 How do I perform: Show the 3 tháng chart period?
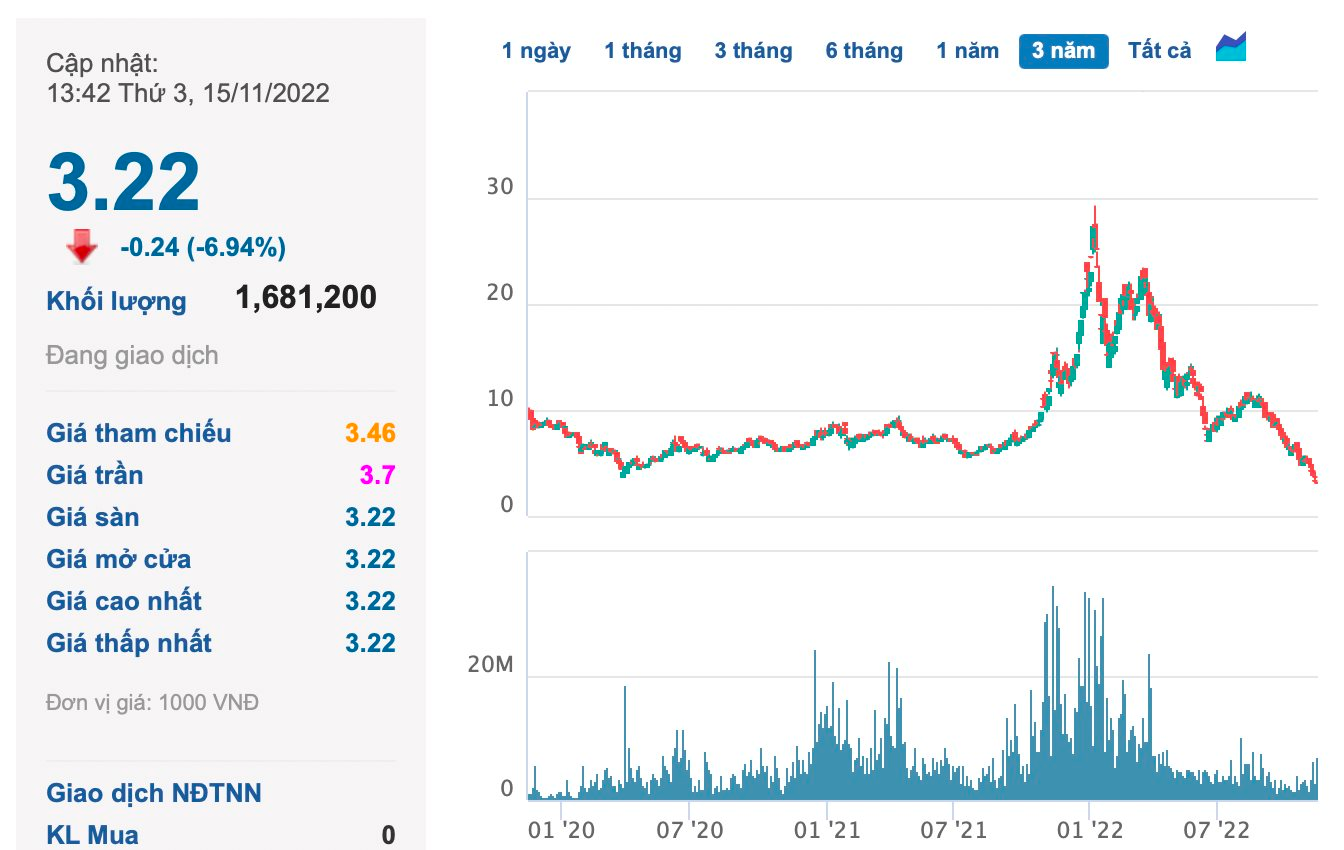753,50
